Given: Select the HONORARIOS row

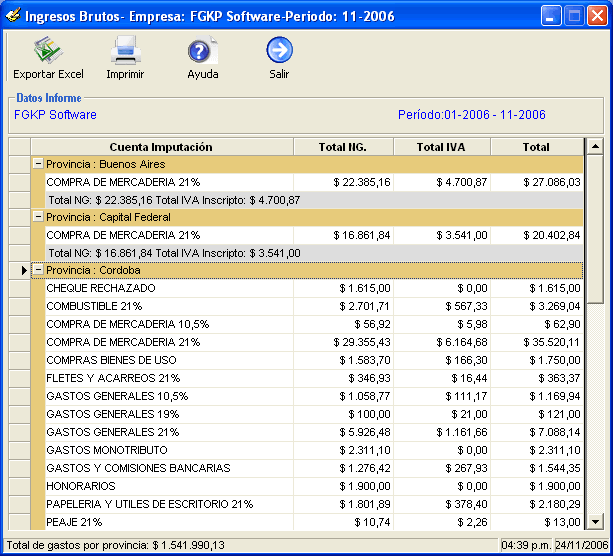Looking at the screenshot, I should (314, 486).
